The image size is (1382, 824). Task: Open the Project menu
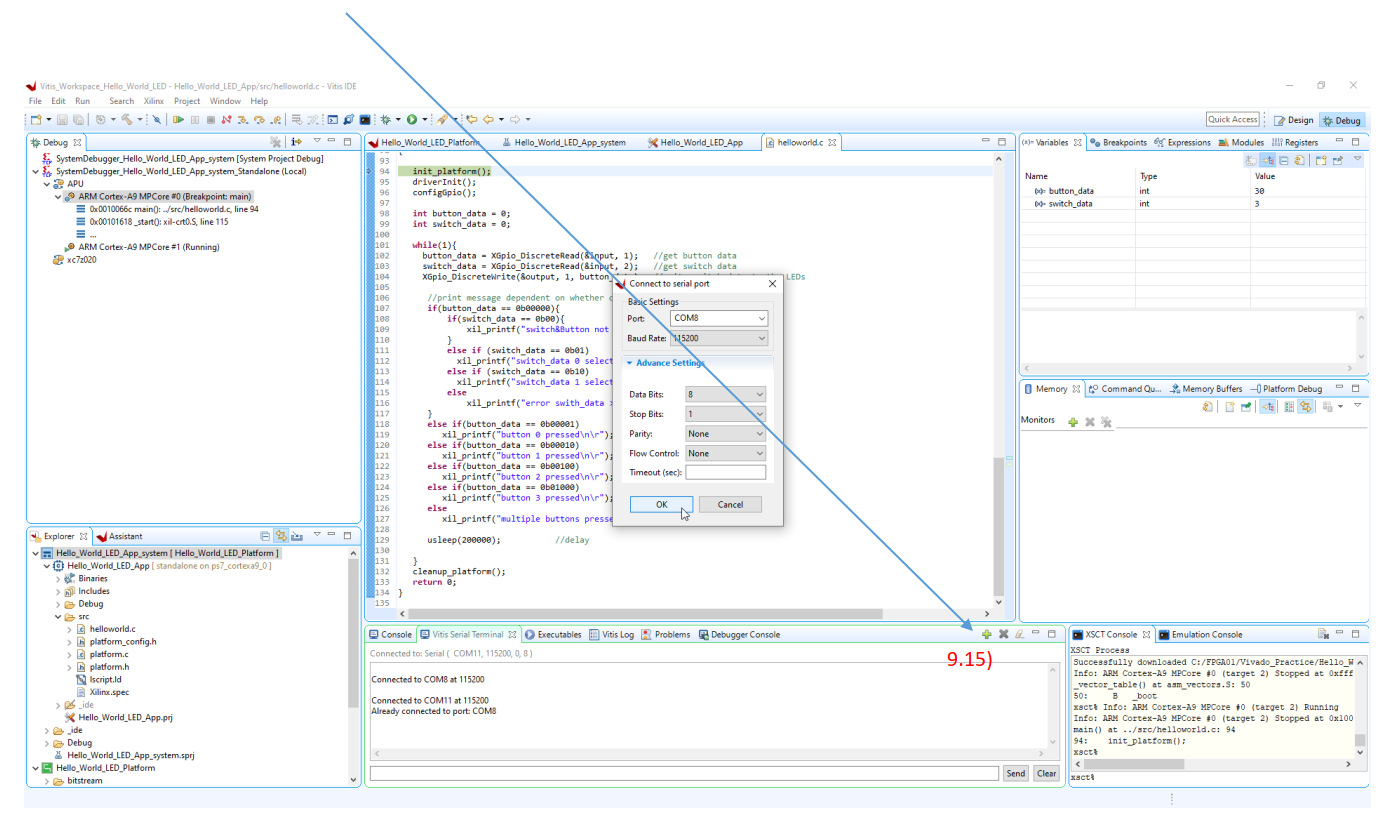coord(187,101)
